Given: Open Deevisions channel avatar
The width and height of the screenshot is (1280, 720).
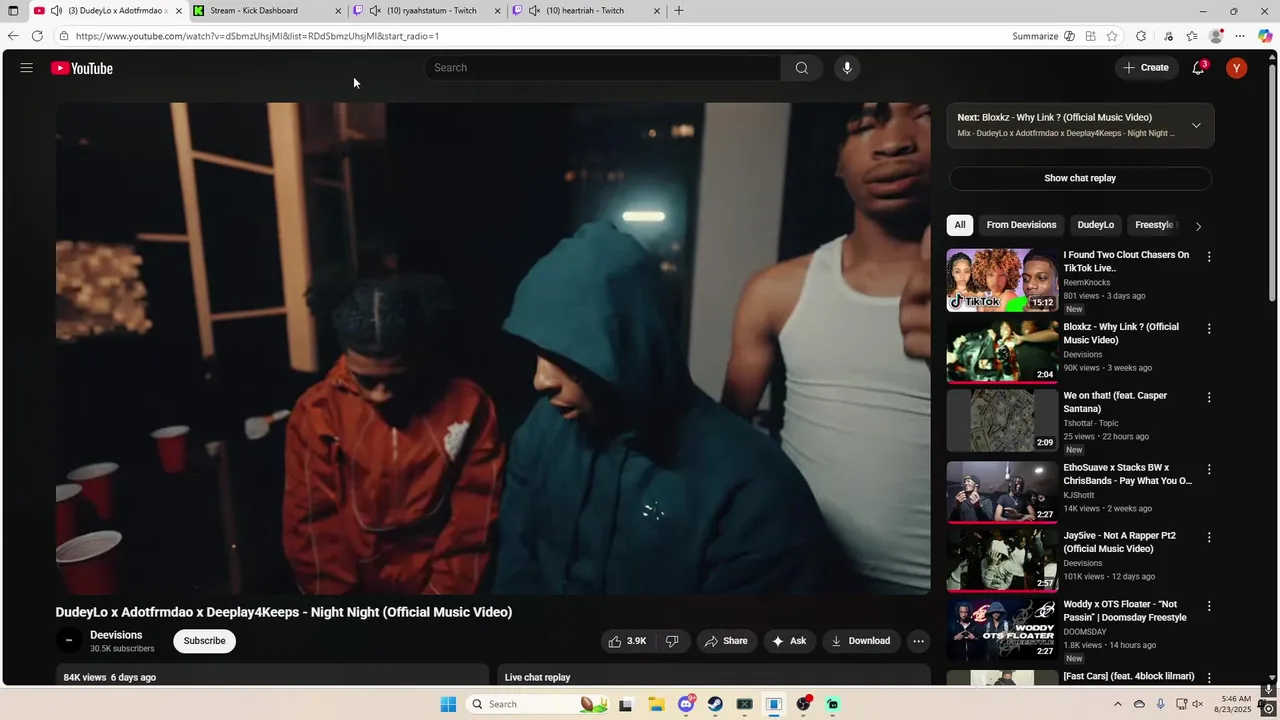Looking at the screenshot, I should [x=69, y=641].
